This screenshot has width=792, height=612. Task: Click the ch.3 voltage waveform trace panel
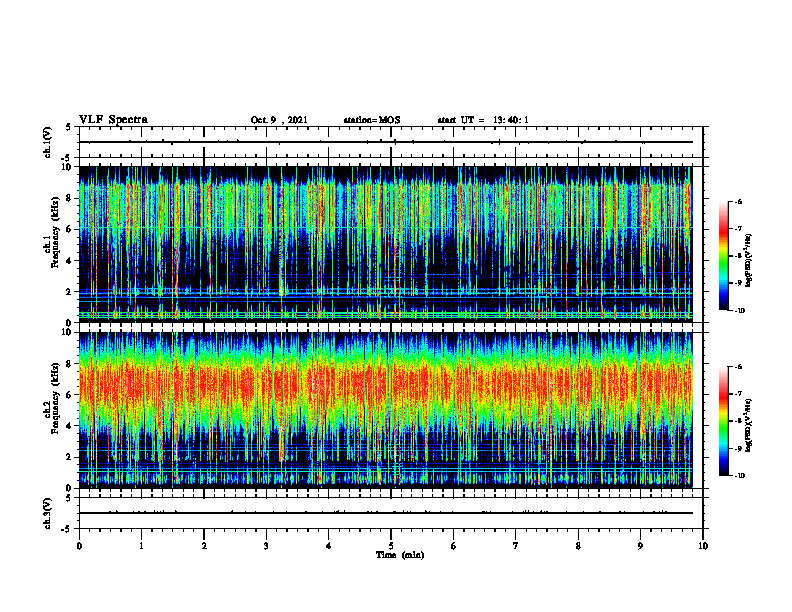[391, 513]
